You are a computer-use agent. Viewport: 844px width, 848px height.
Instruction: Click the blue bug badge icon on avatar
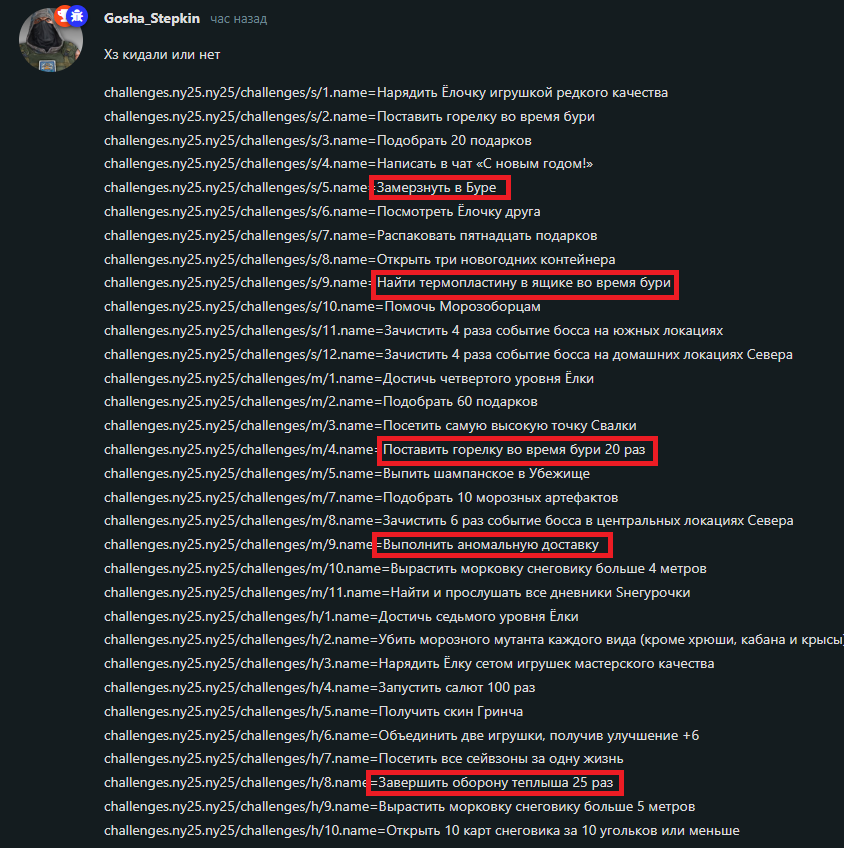pyautogui.click(x=78, y=17)
